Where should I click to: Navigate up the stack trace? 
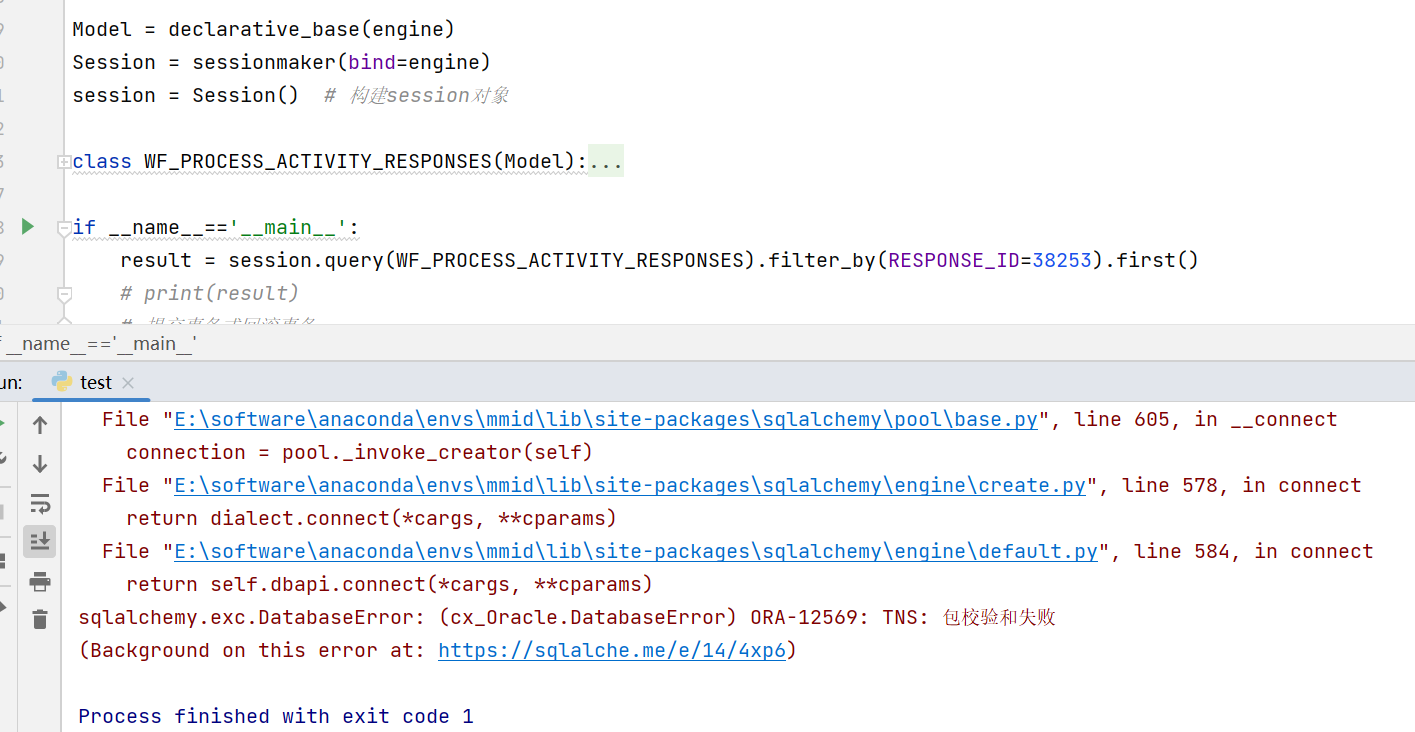pos(40,424)
